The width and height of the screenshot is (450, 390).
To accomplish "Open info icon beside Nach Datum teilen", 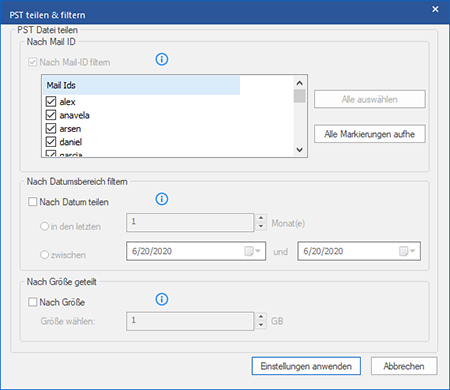I will tap(162, 199).
